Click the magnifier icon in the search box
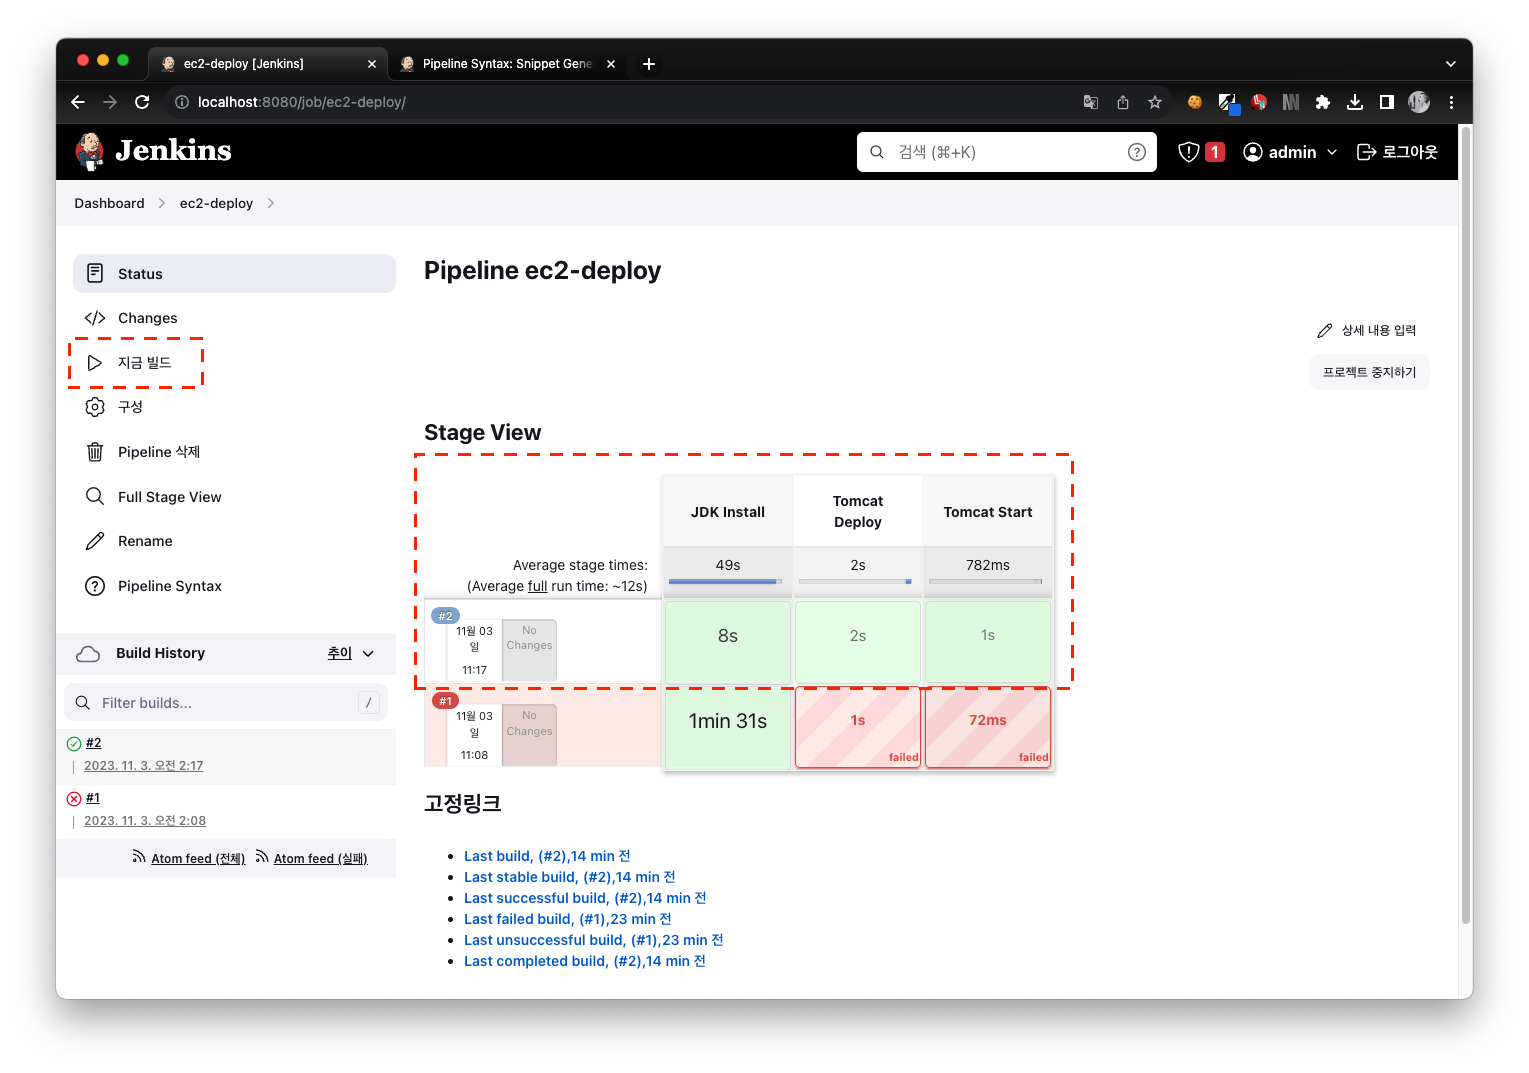Viewport: 1529px width, 1073px height. tap(877, 152)
